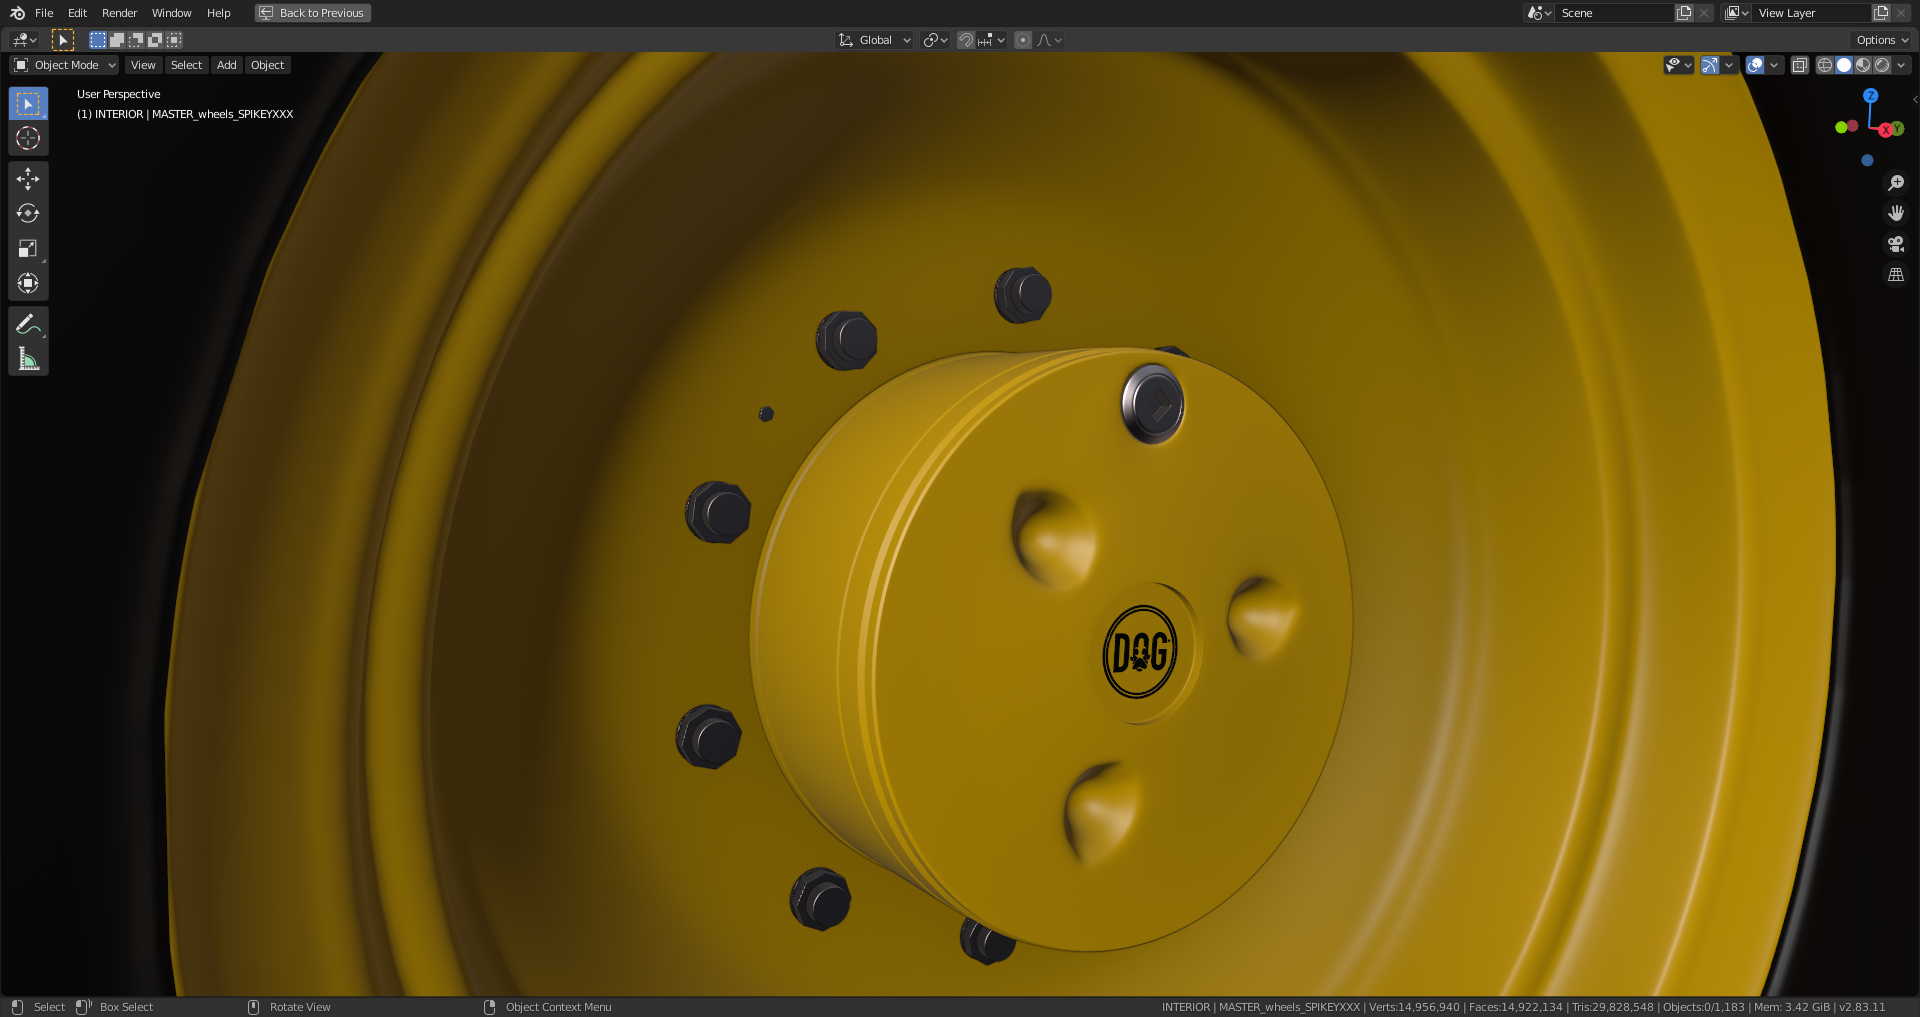The image size is (1920, 1017).
Task: Click the Select Box tool icon in header
Action: tap(62, 40)
